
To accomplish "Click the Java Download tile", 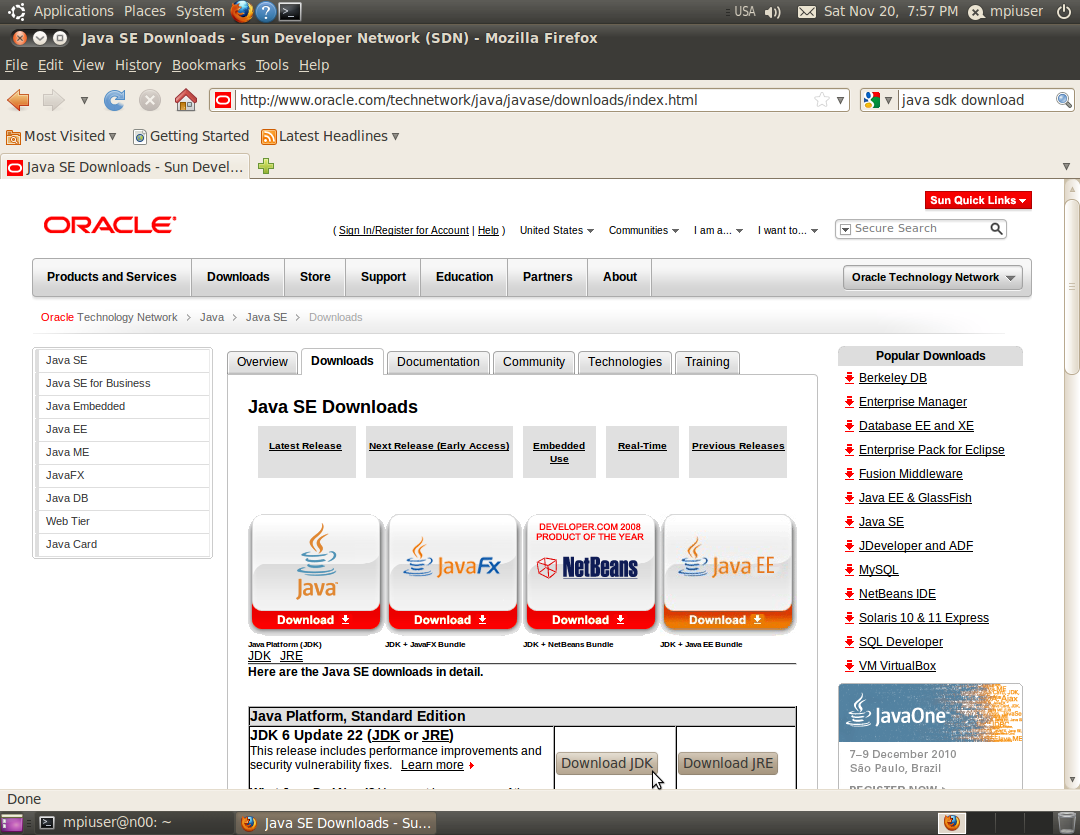I will [x=315, y=573].
